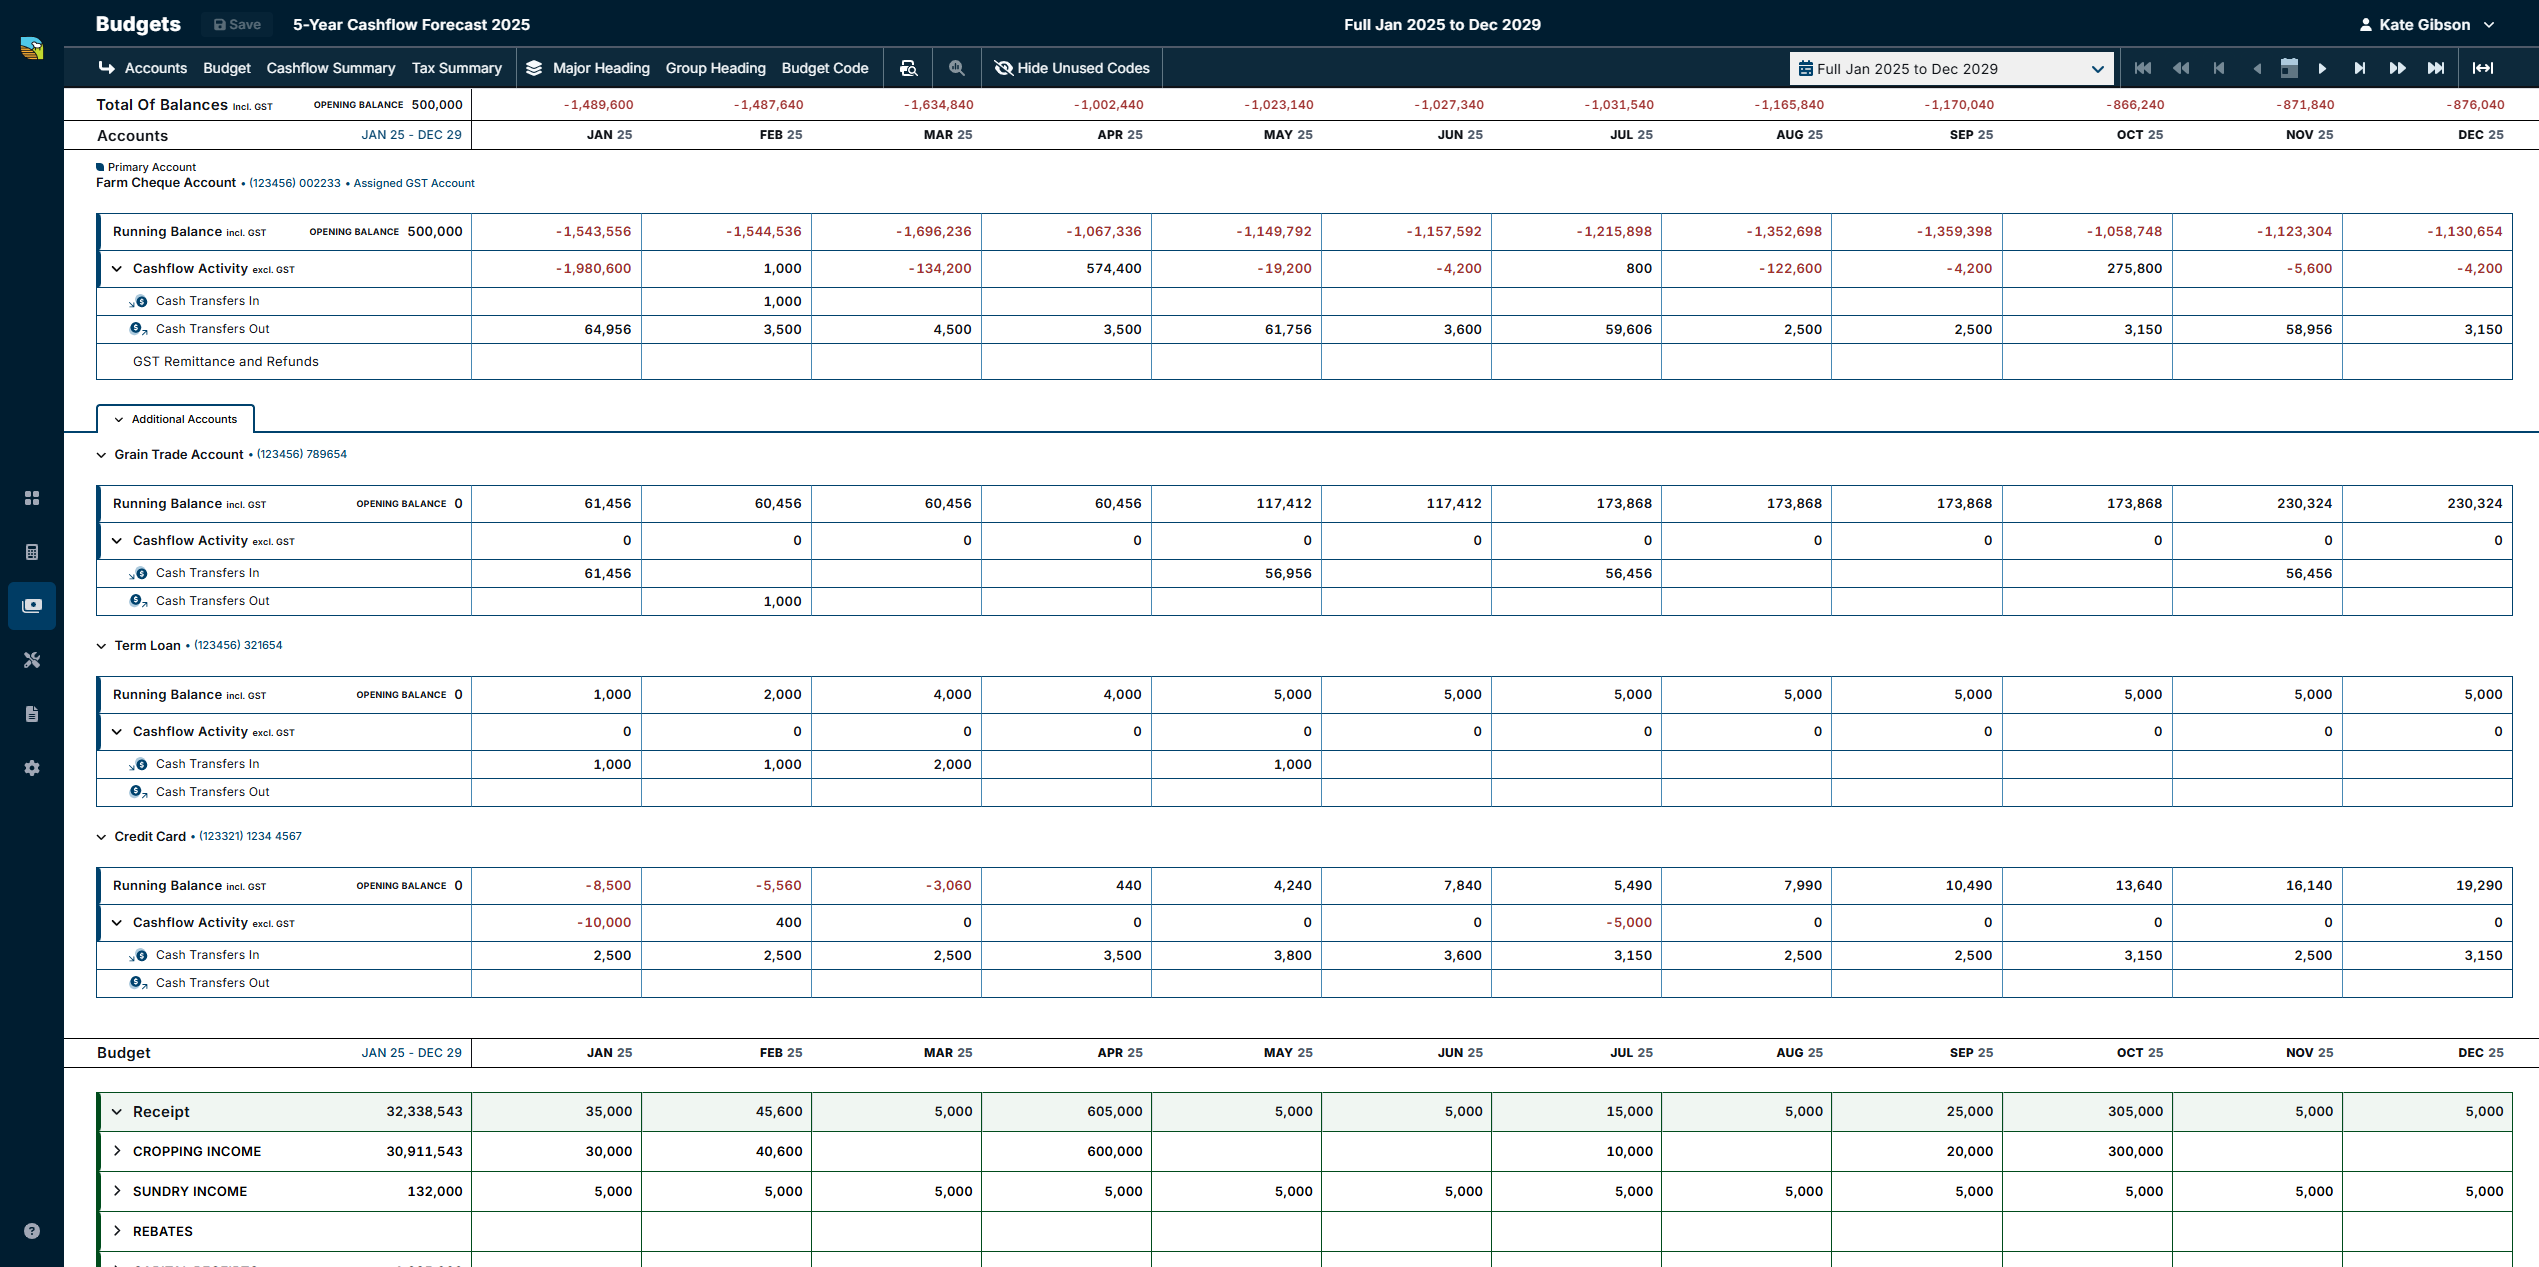Click the calendar today icon in navigation
The width and height of the screenshot is (2539, 1267).
click(x=2289, y=68)
